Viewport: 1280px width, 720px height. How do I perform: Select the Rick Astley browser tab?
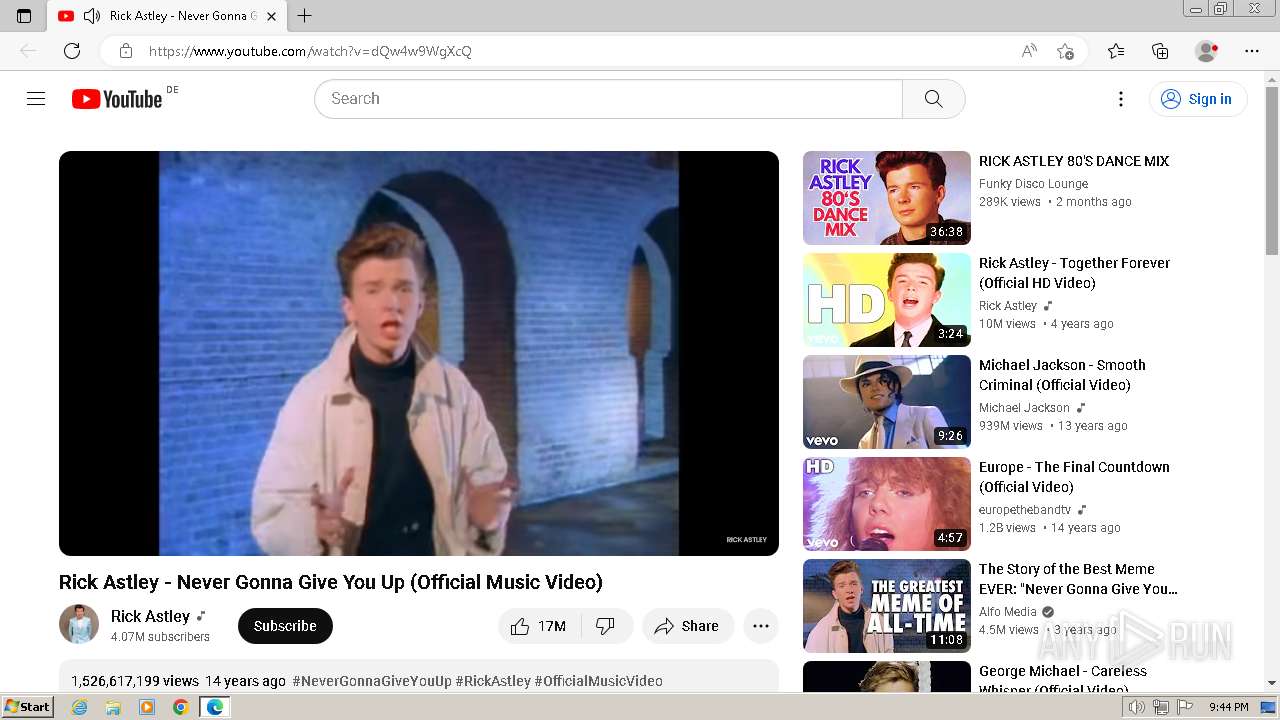pos(168,16)
